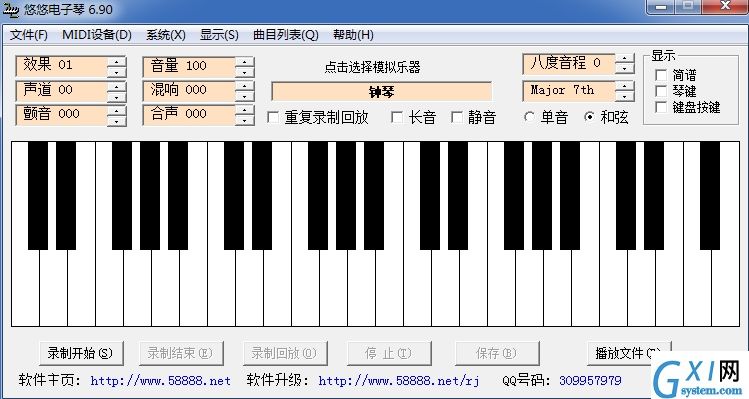749x399 pixels.
Task: Open the 系统(X) menu
Action: coord(166,35)
